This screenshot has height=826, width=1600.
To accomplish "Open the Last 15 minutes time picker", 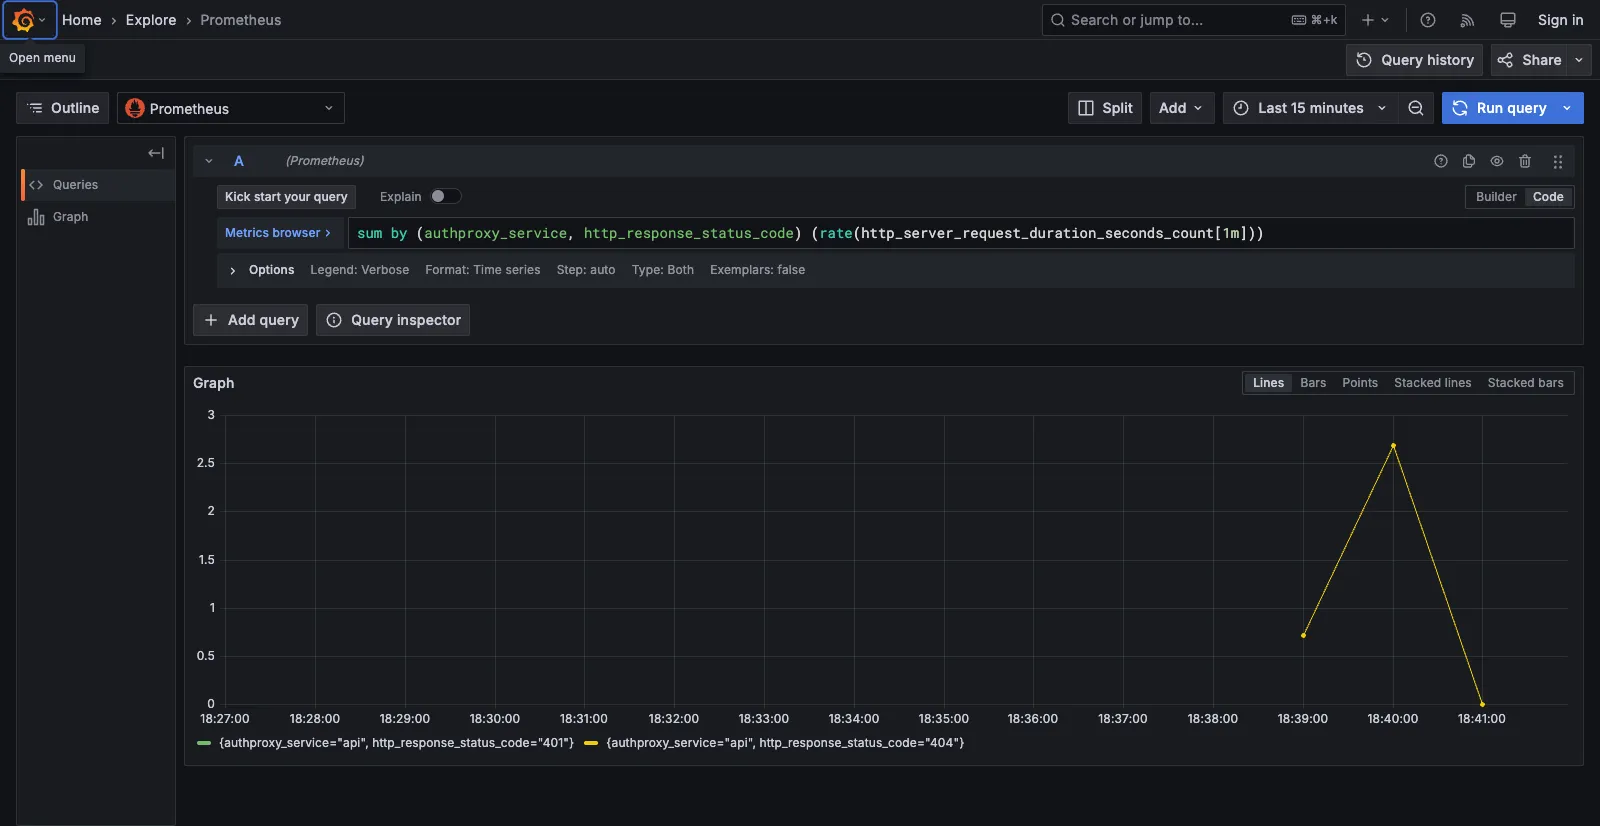I will coord(1310,108).
